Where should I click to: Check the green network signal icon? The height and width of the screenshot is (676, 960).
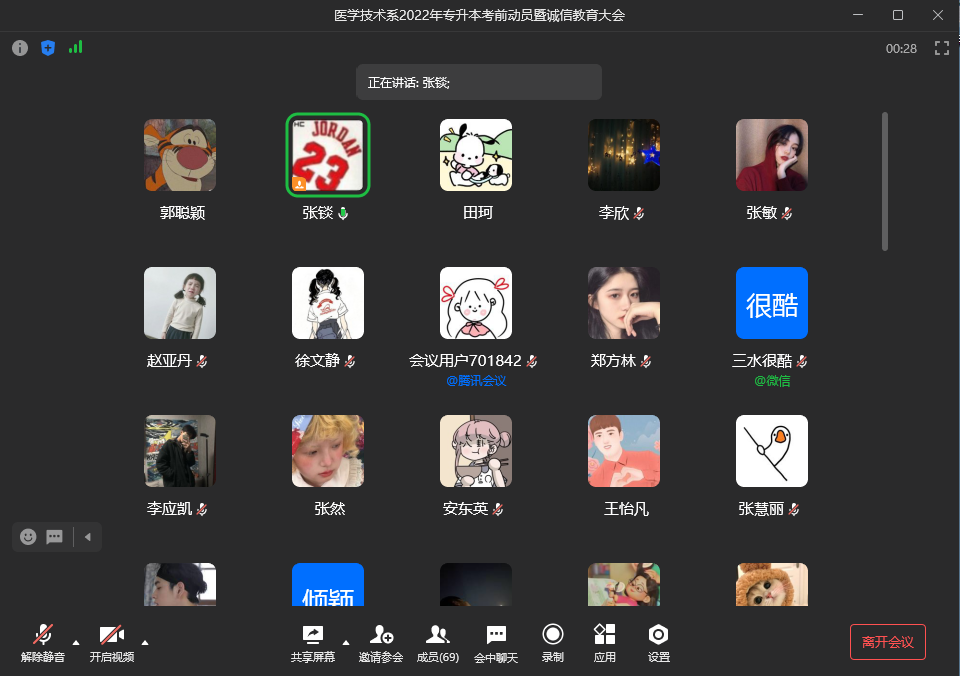pyautogui.click(x=75, y=47)
